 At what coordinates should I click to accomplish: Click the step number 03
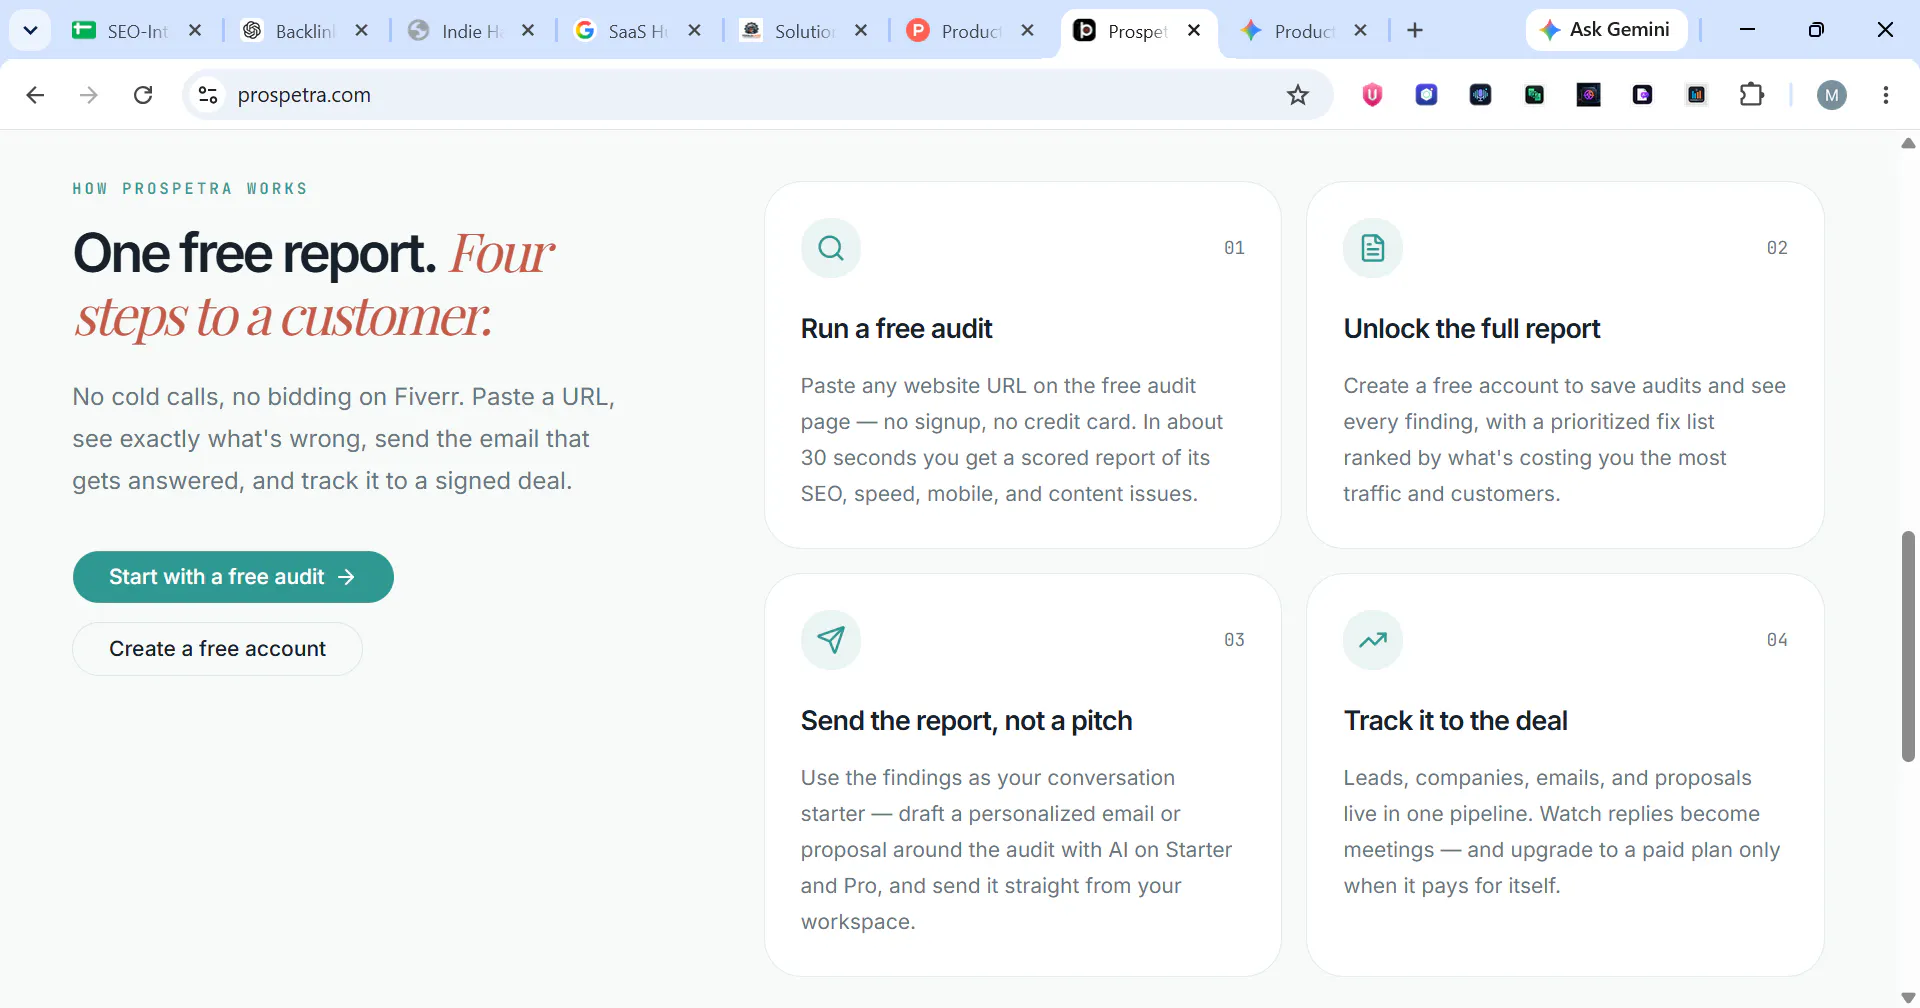(x=1234, y=640)
